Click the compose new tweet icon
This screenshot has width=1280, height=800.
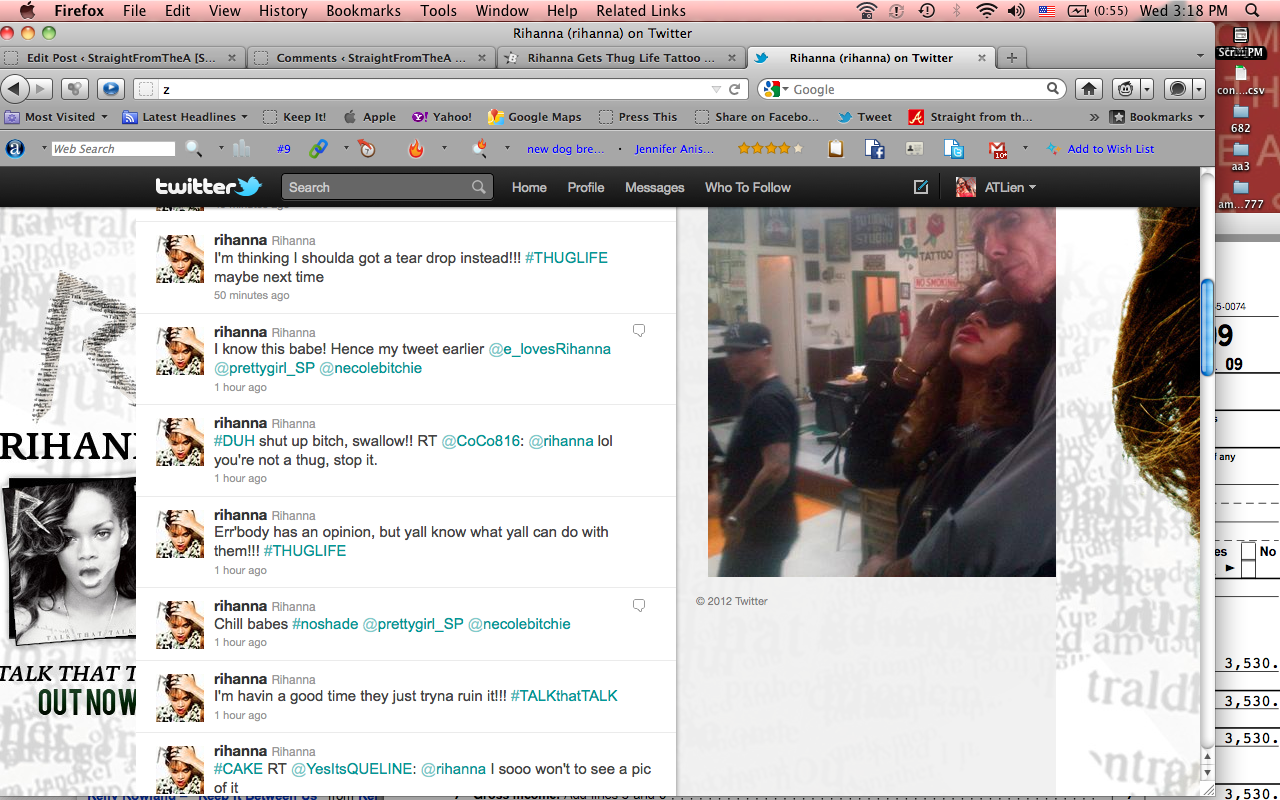click(921, 187)
